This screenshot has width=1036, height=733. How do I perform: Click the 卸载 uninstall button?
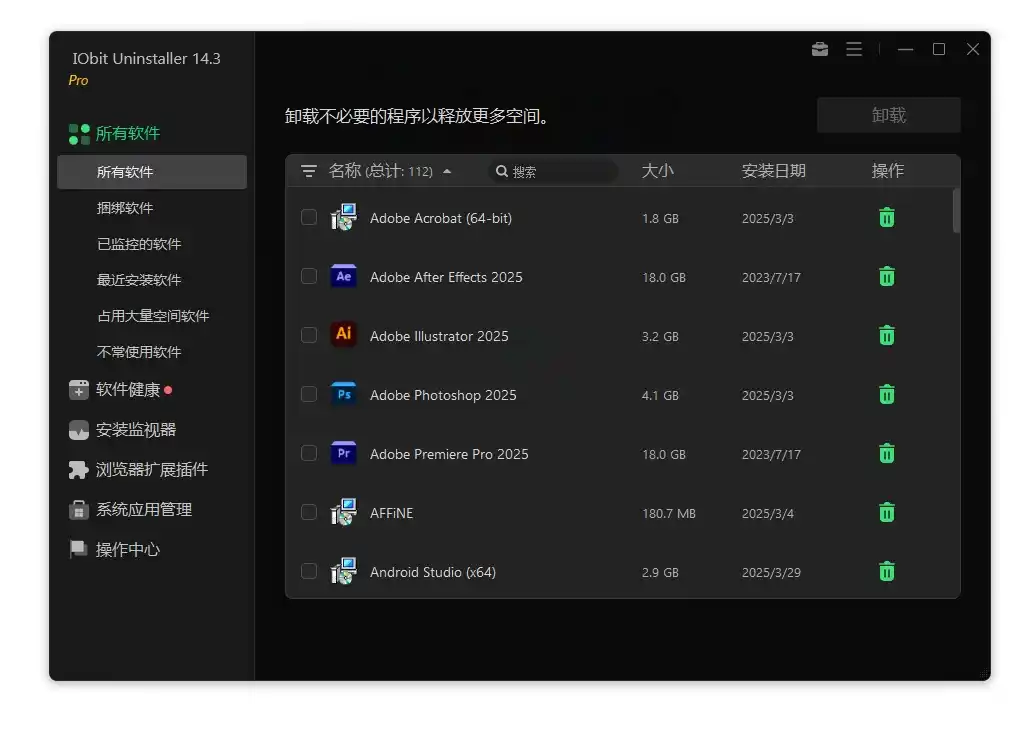[x=889, y=115]
